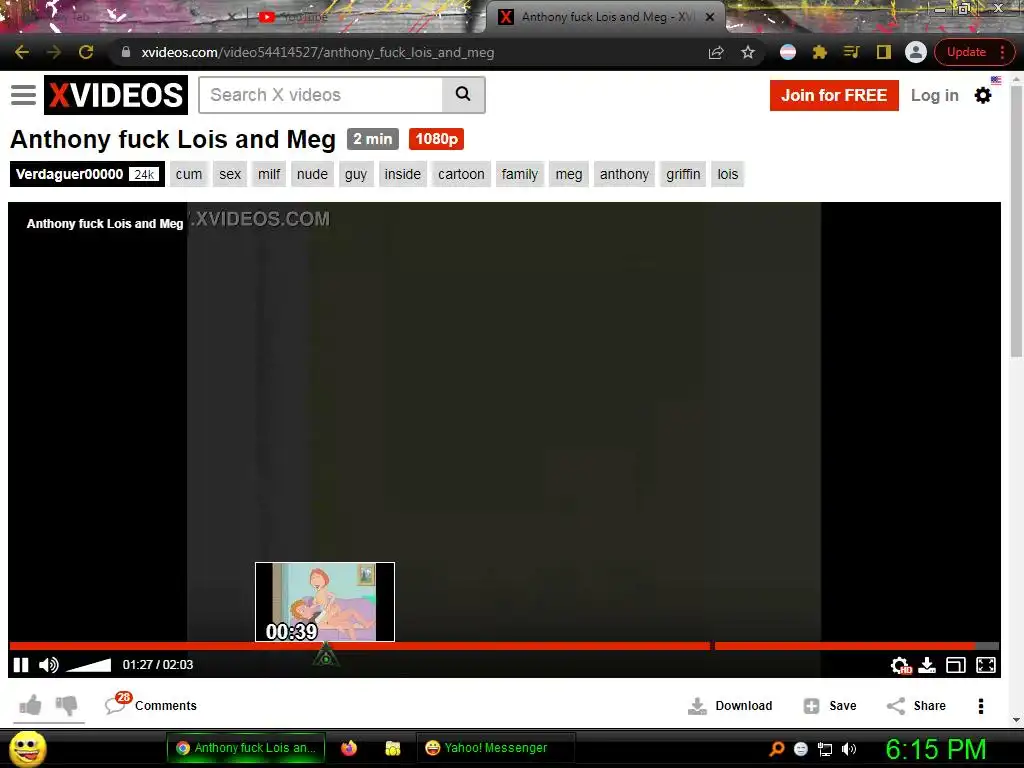The width and height of the screenshot is (1024, 768).
Task: Select the anthony tag
Action: [x=624, y=174]
